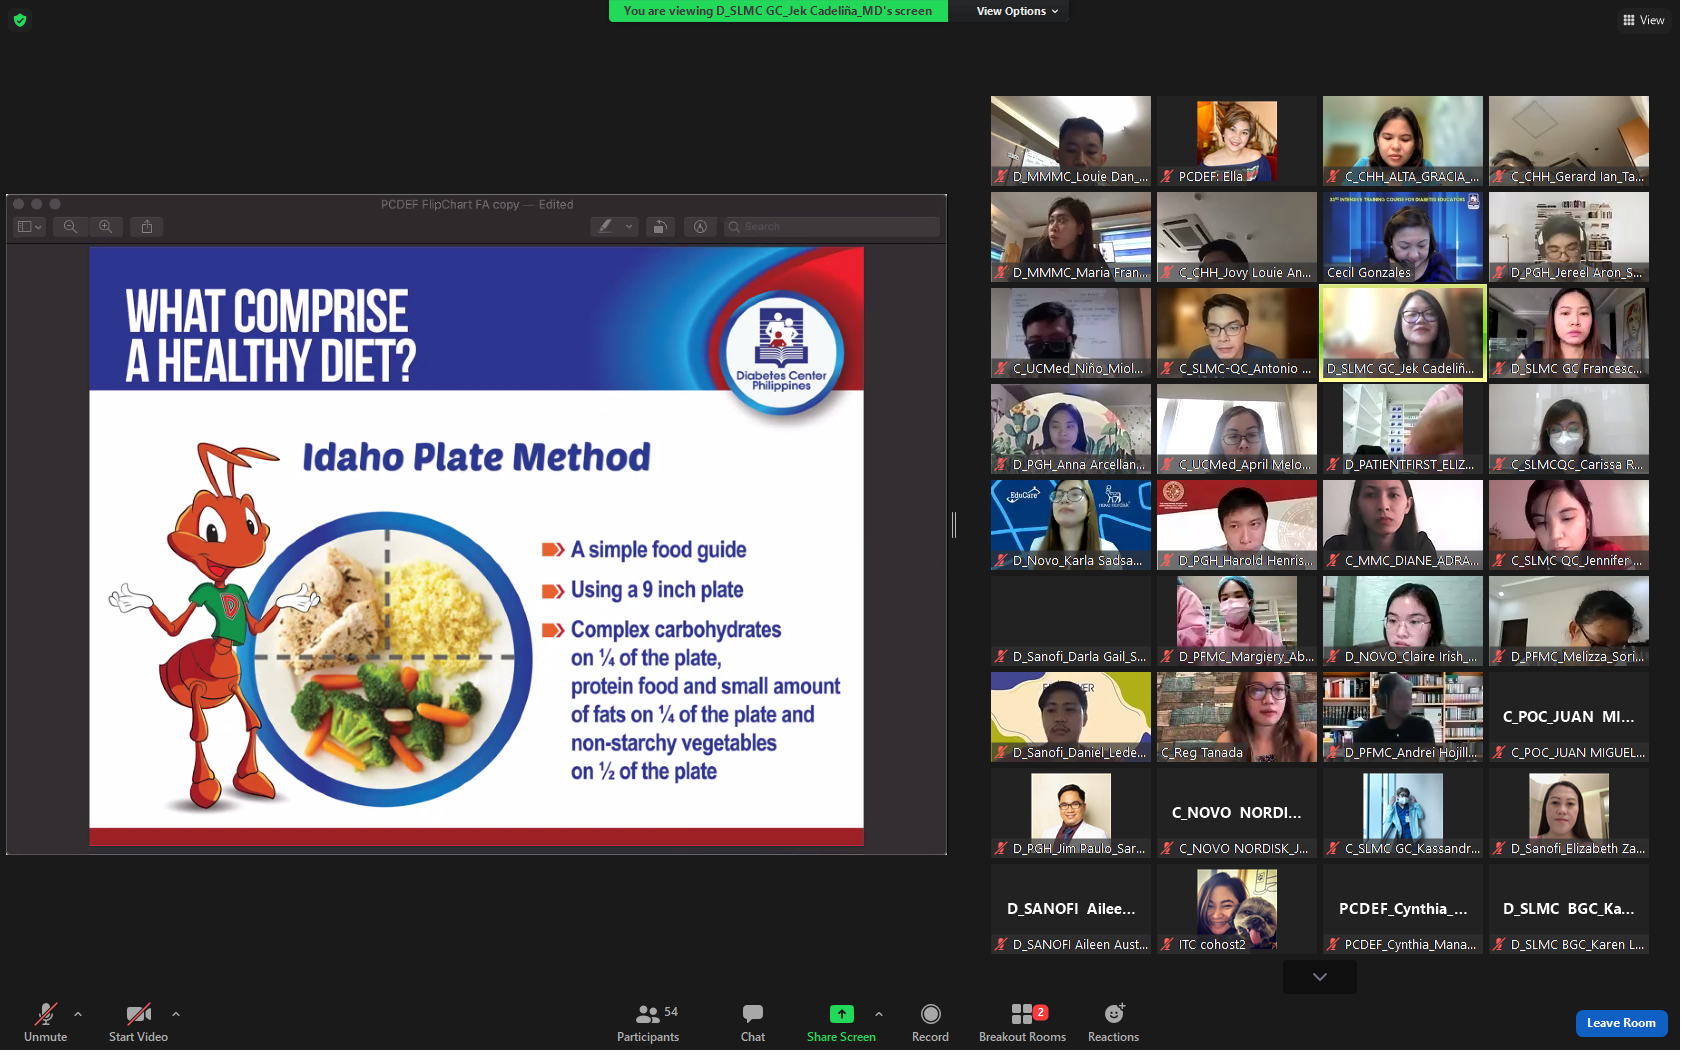Click the screen-viewing green notification banner

coord(778,11)
